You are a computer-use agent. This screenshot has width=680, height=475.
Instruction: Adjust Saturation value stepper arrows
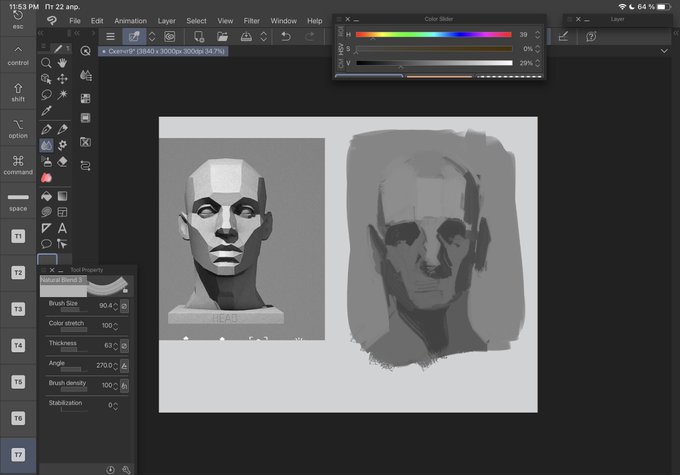[x=538, y=49]
